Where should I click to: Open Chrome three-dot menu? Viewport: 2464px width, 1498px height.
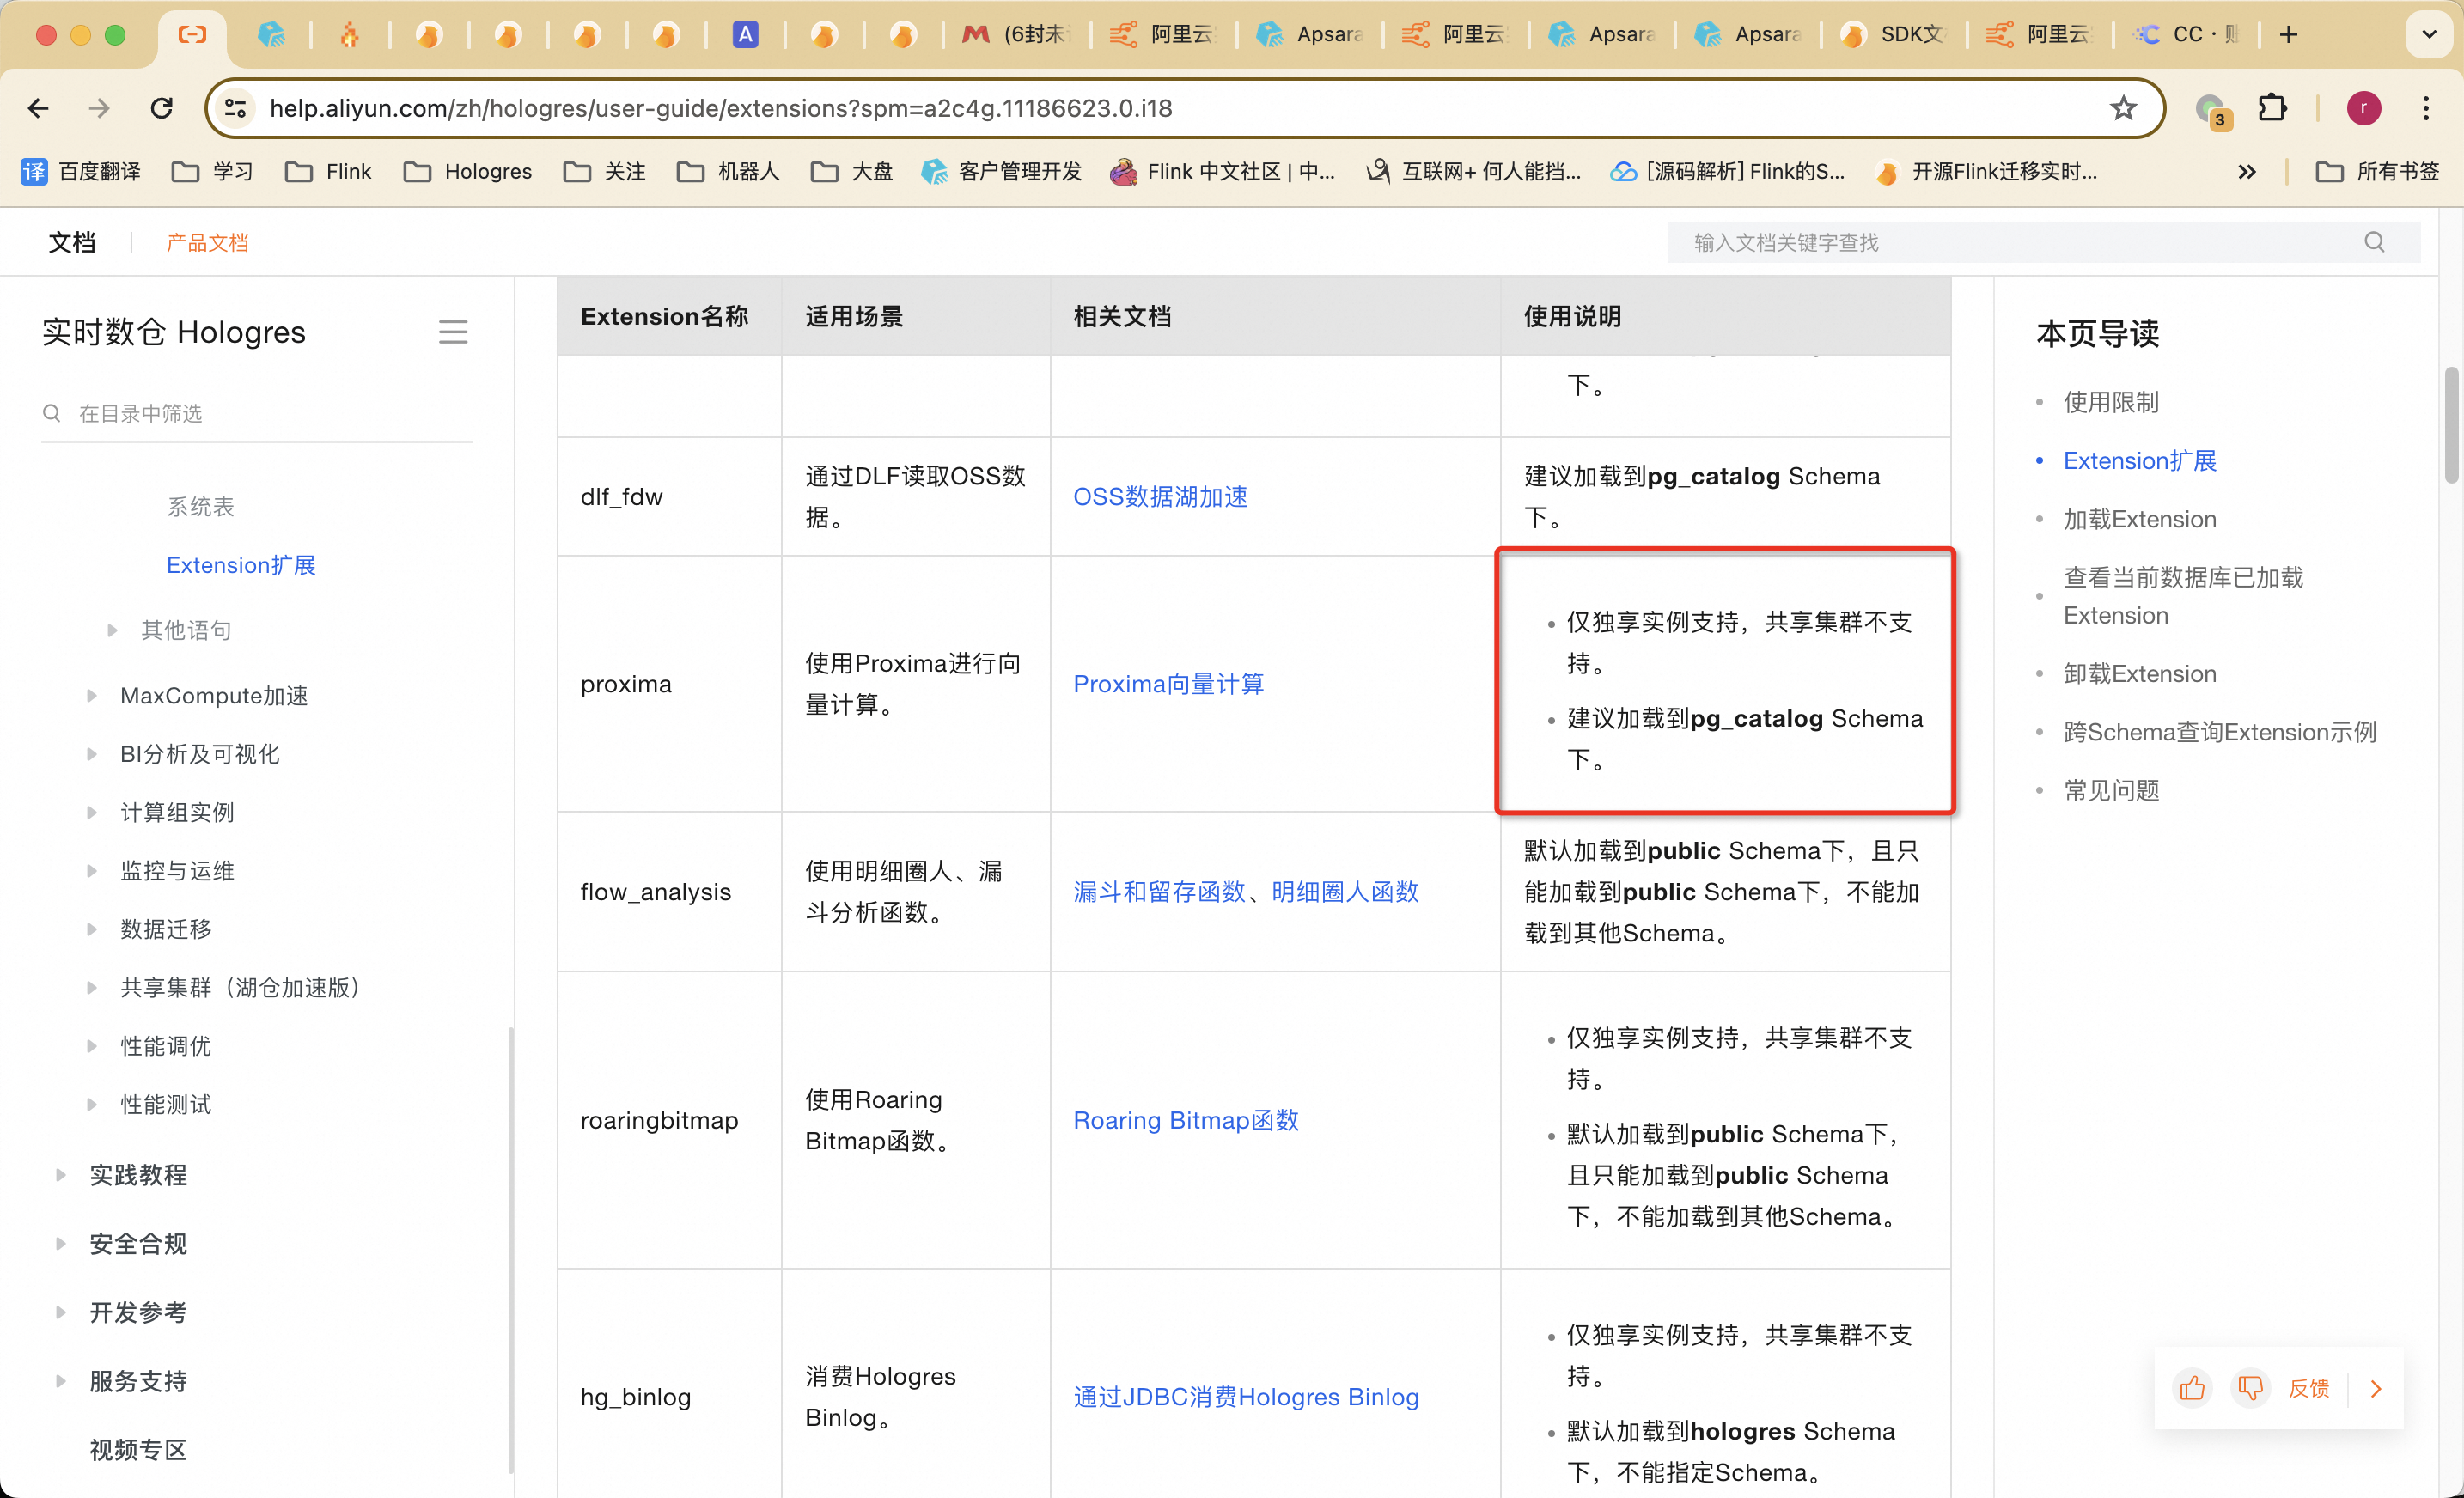tap(2426, 108)
